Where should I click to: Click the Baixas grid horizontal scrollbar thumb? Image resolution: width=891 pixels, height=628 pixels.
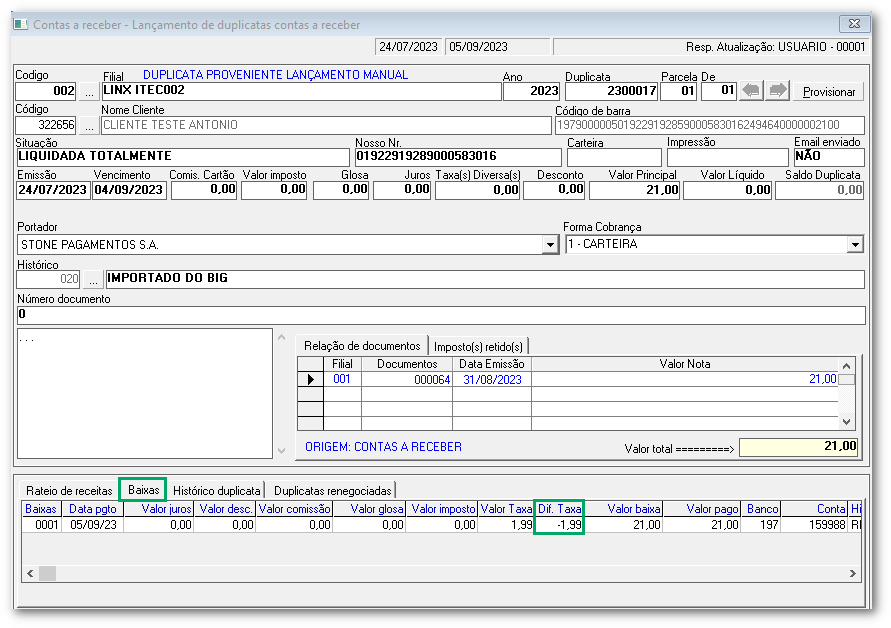pyautogui.click(x=47, y=573)
